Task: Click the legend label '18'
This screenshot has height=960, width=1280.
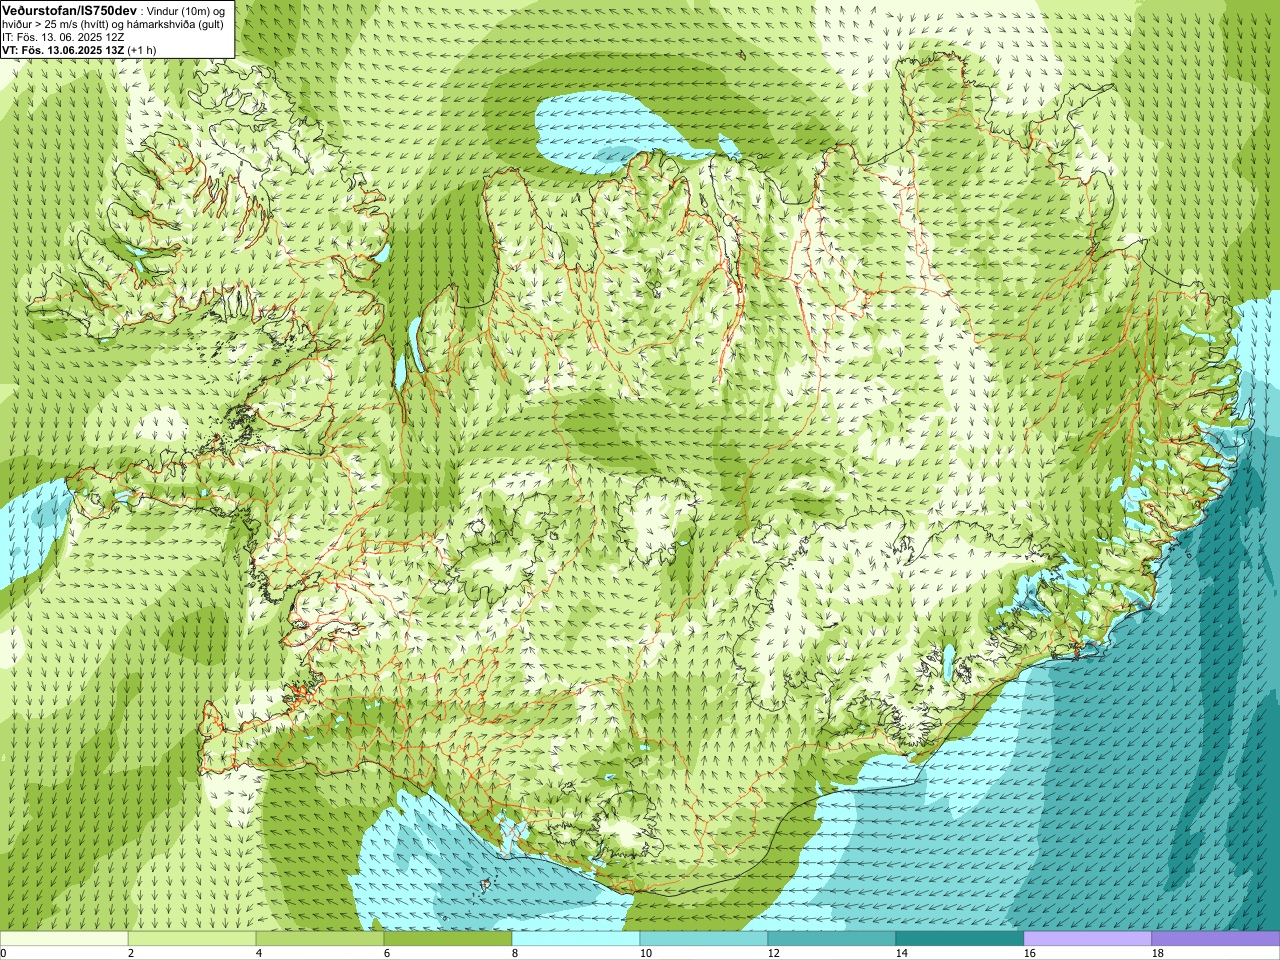Action: point(1158,953)
